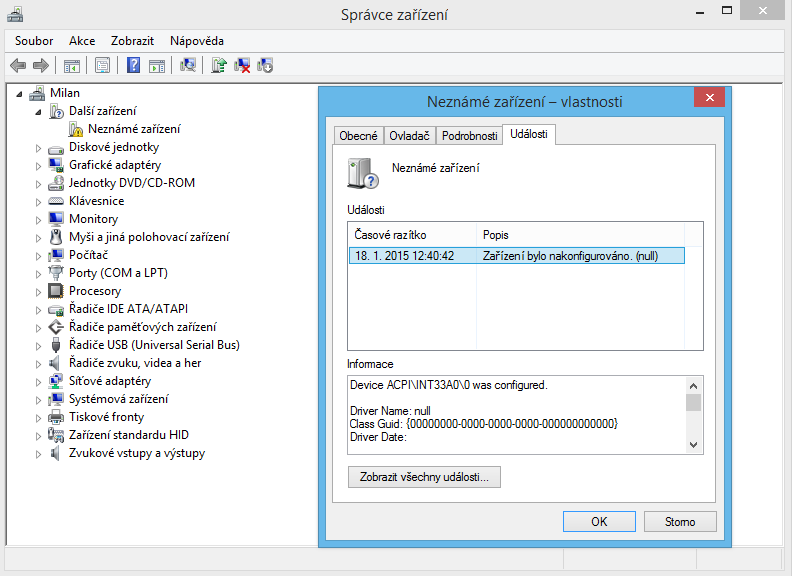Click the Back arrow in the toolbar

click(x=17, y=66)
